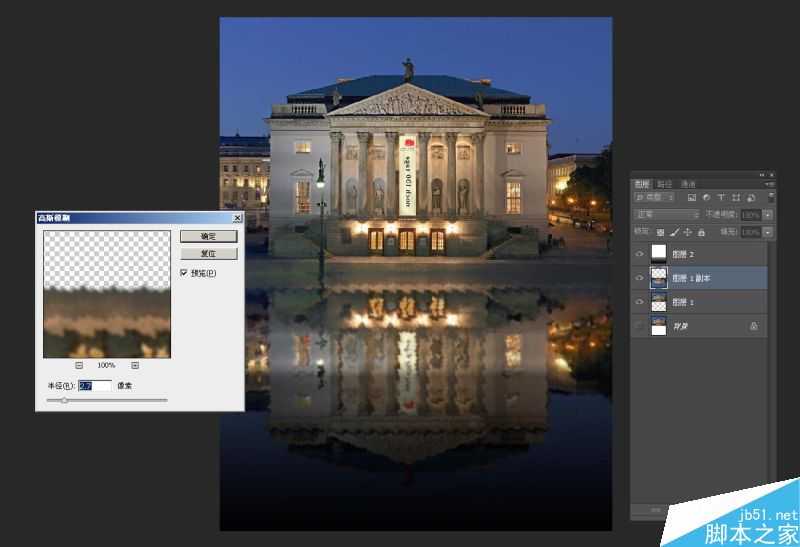This screenshot has height=547, width=800.
Task: Toggle the 预览 (Preview) checkbox
Action: pyautogui.click(x=184, y=273)
